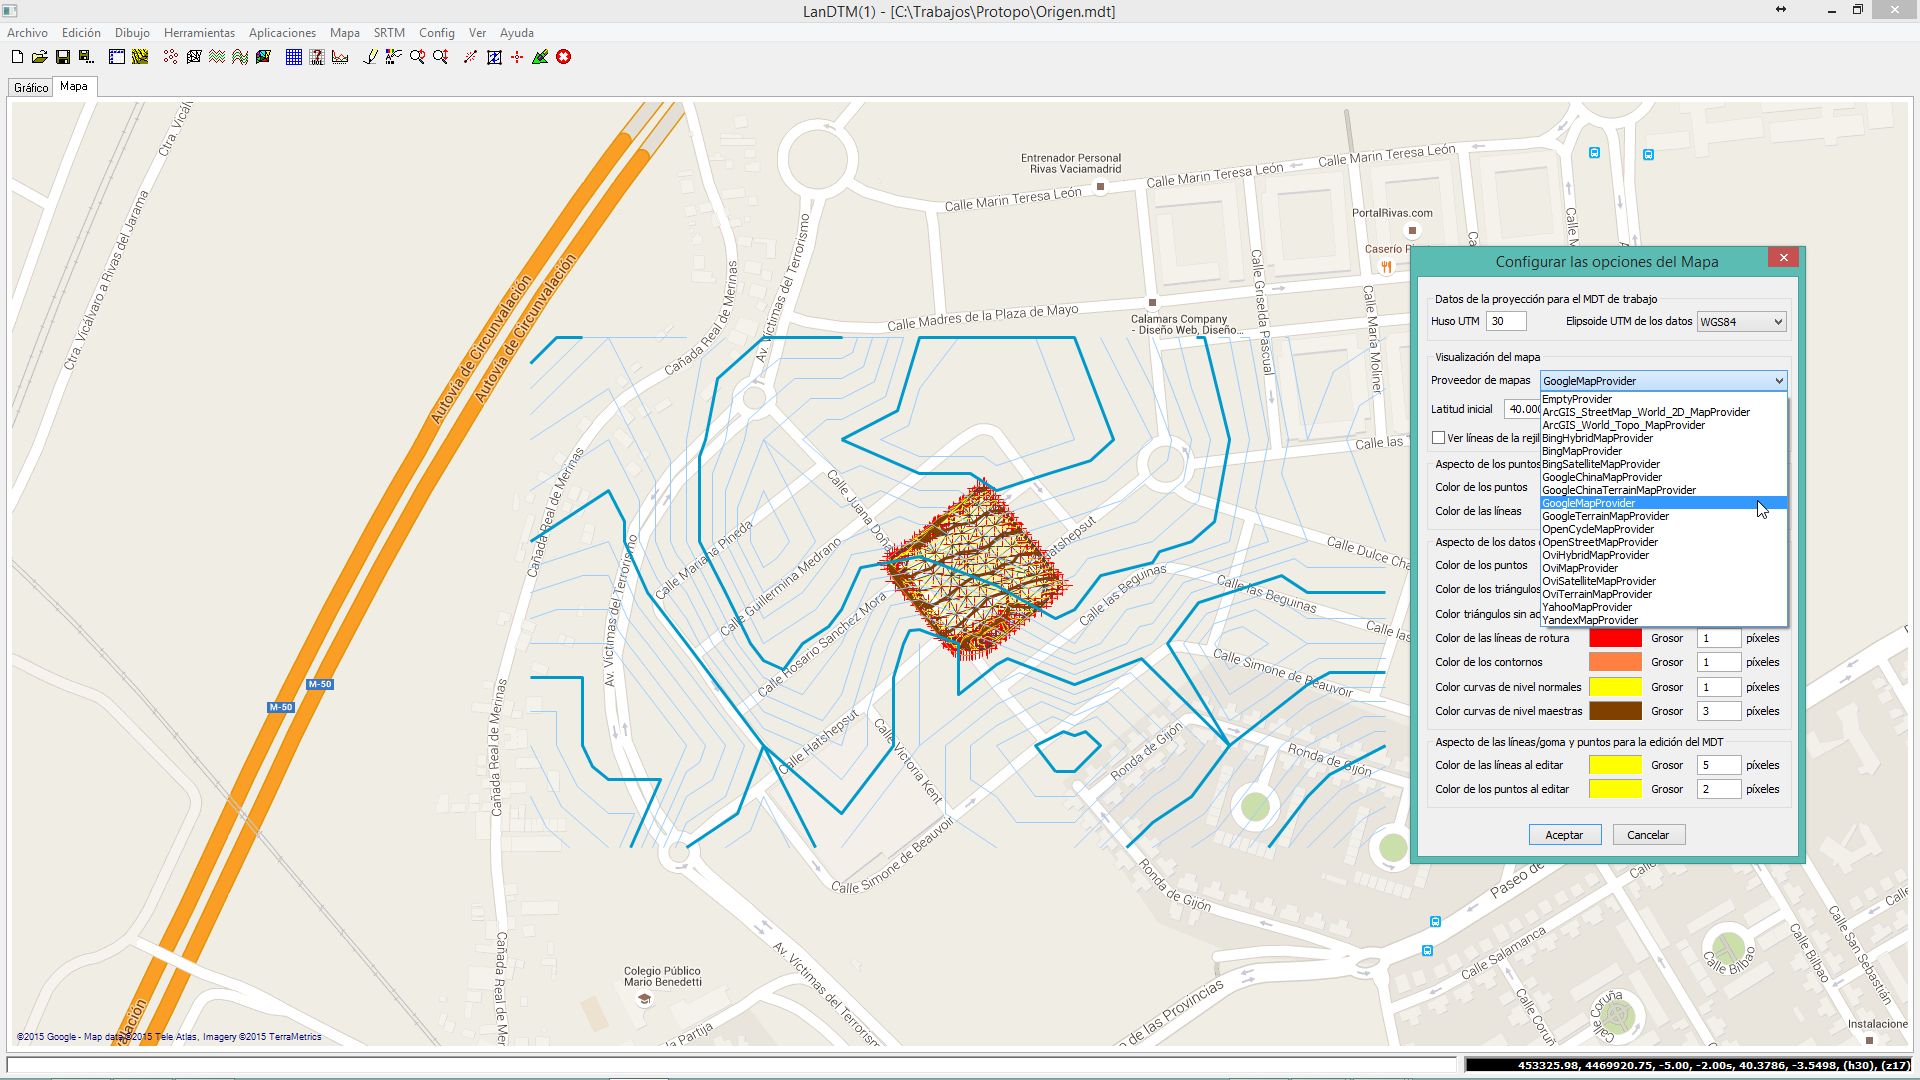The image size is (1920, 1080).
Task: Click yellow 'puntos al editar' color swatch
Action: click(x=1615, y=789)
